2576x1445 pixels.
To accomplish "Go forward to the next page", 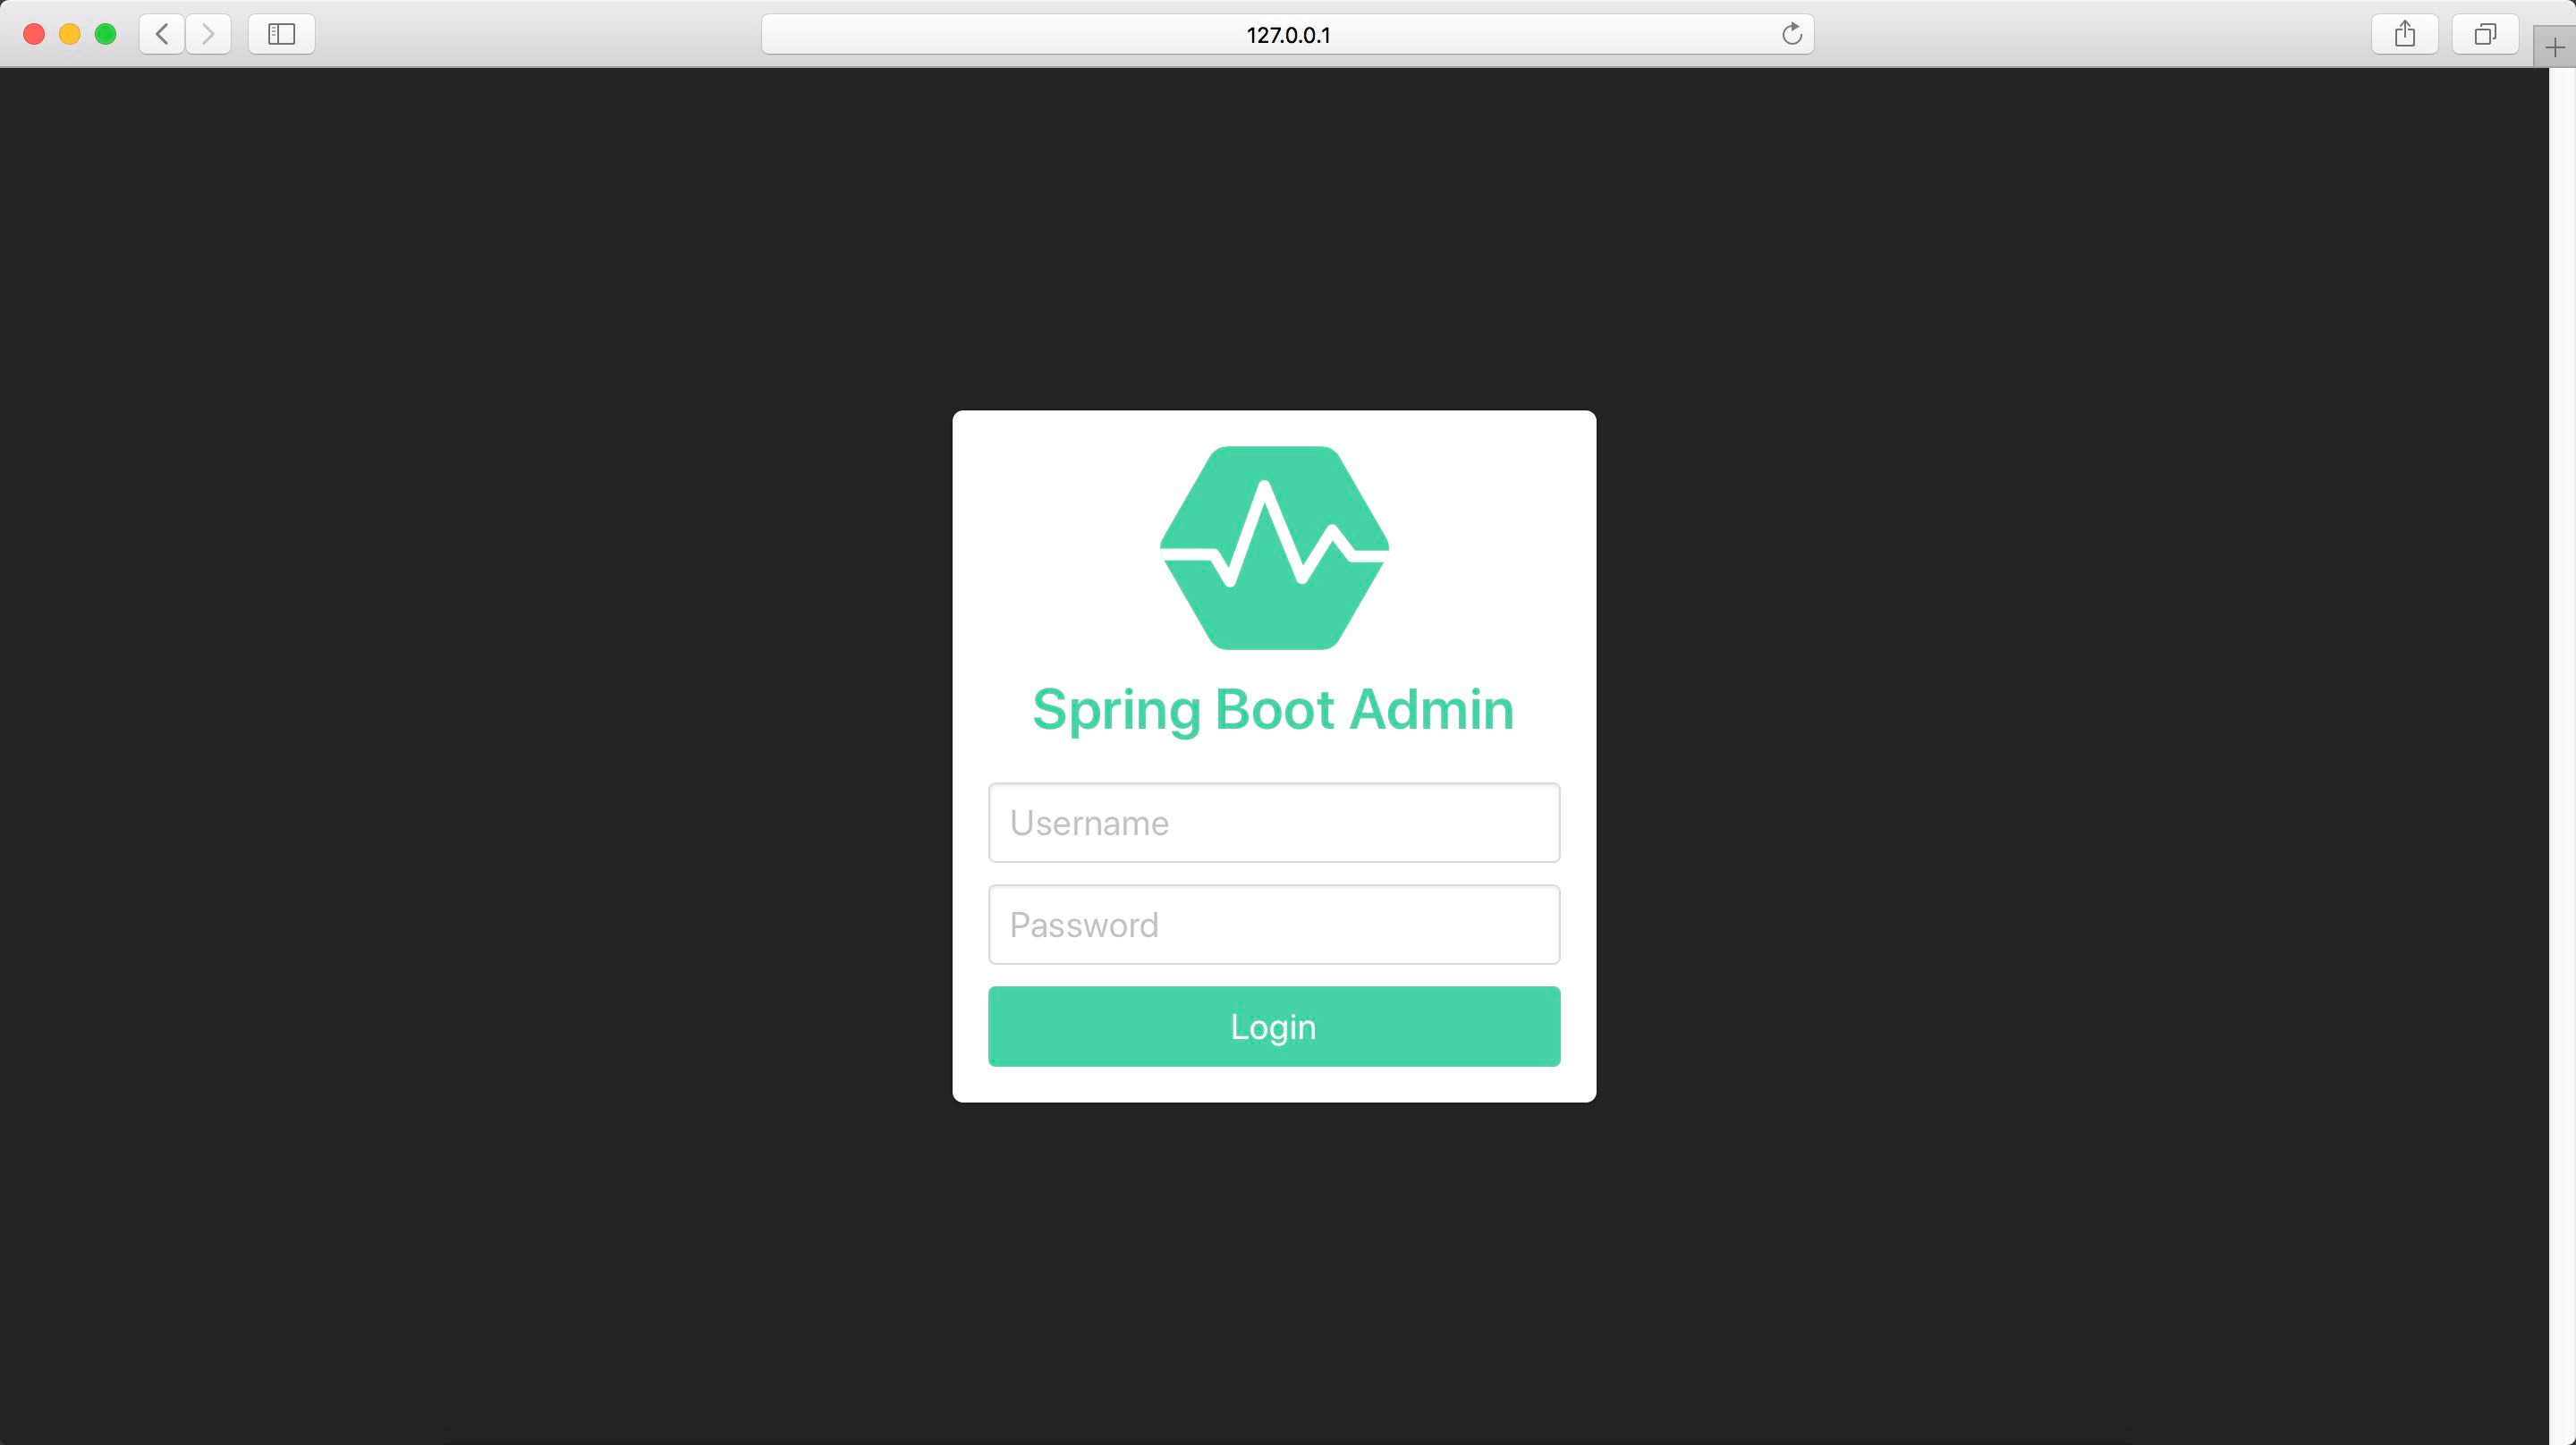I will pos(208,34).
